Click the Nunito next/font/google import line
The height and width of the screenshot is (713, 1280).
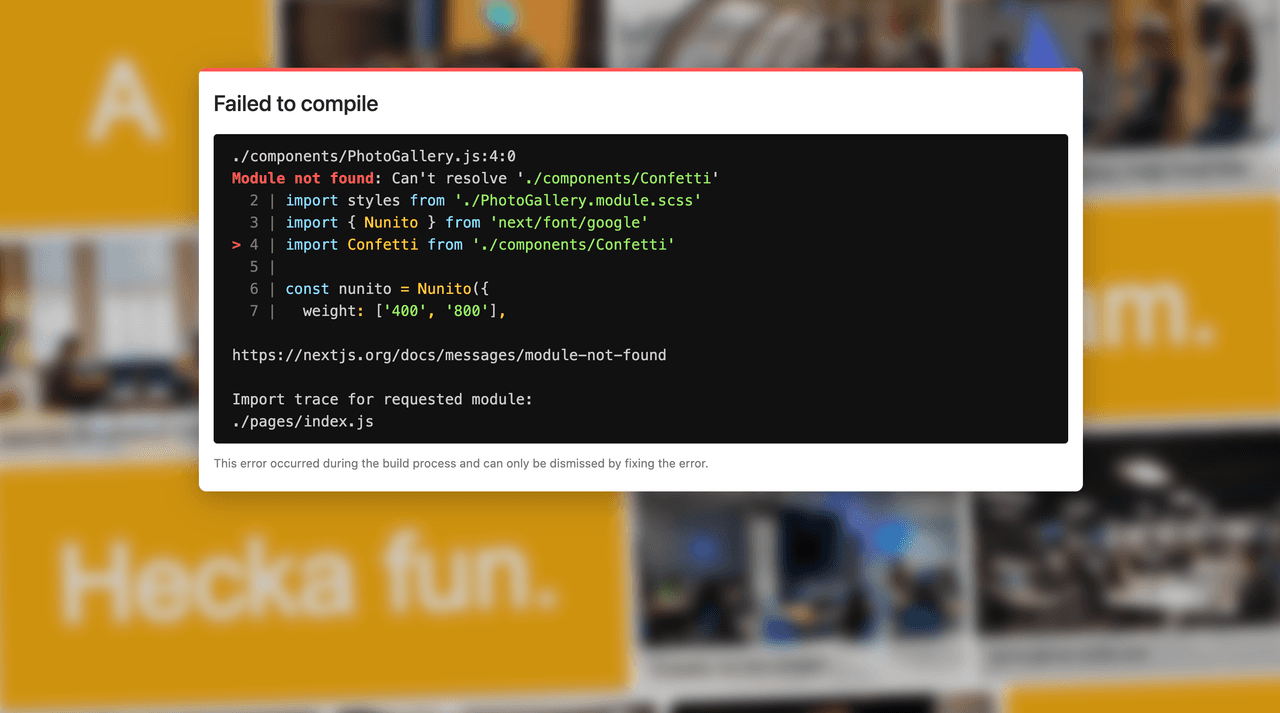click(467, 223)
